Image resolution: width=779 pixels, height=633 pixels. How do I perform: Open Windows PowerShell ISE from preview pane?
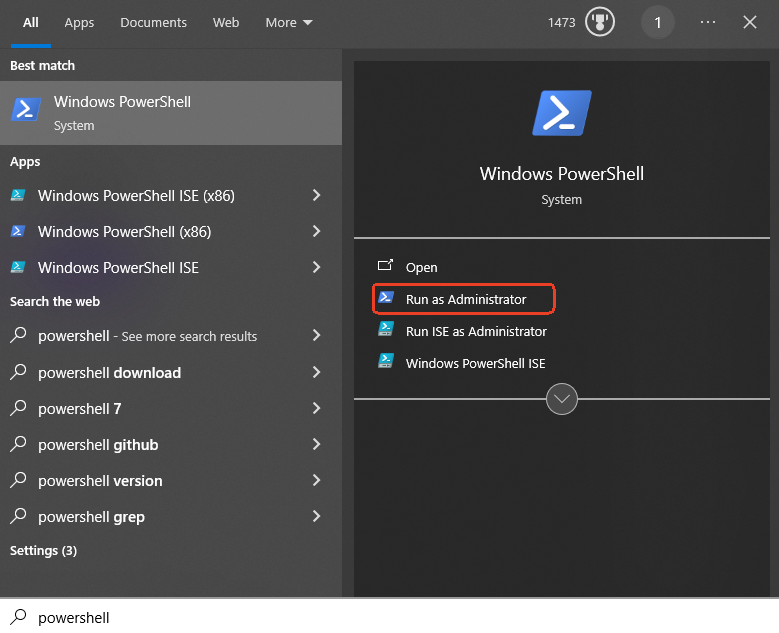(475, 363)
